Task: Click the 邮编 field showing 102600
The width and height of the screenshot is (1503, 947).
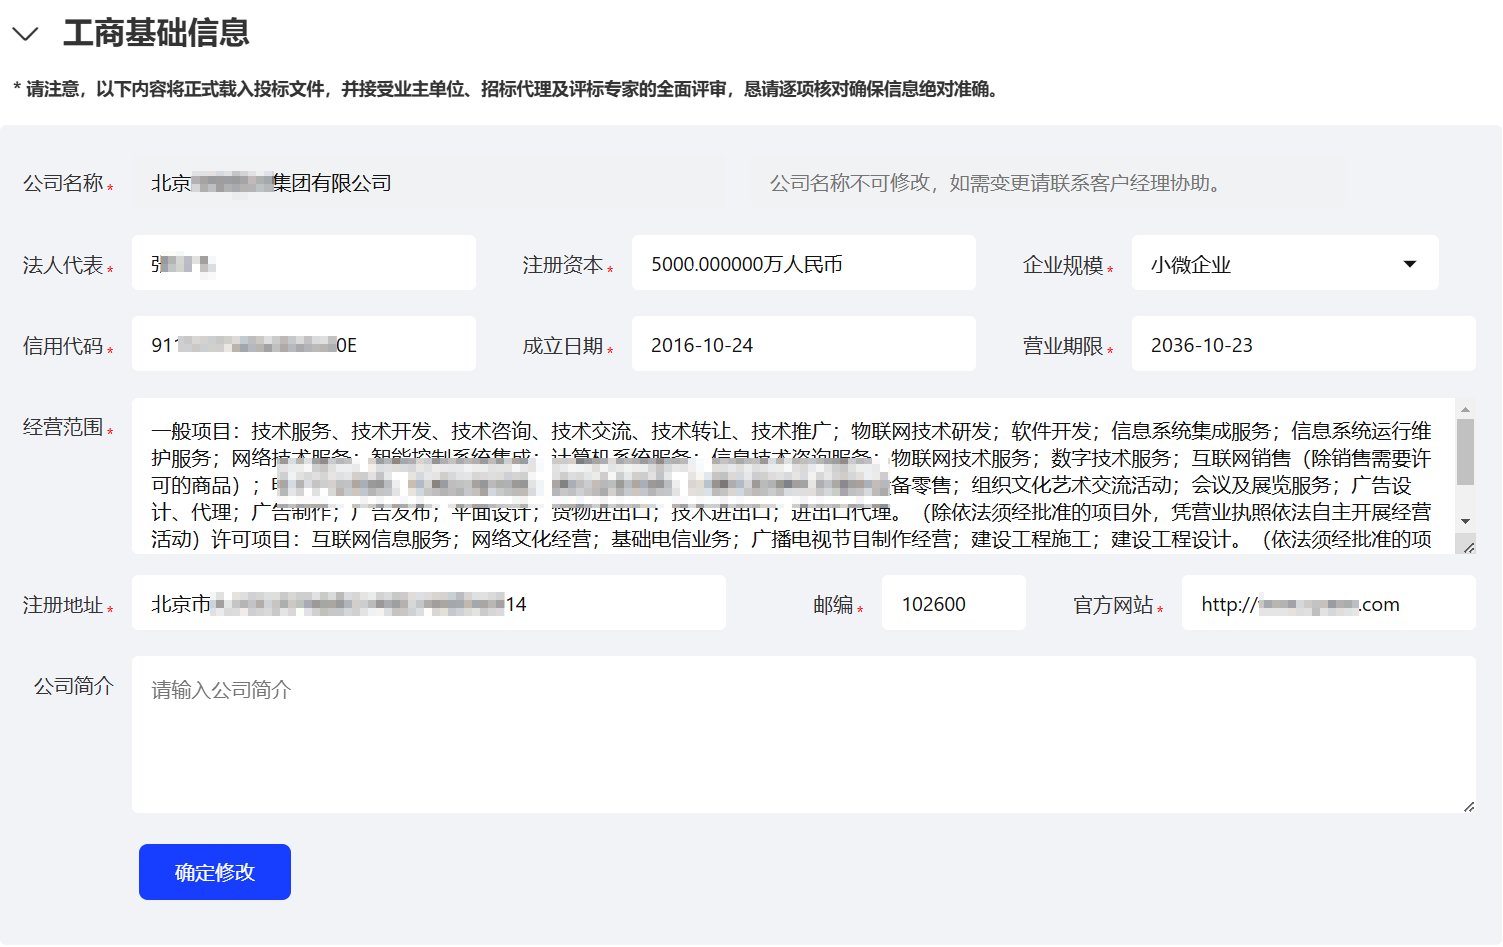Action: (952, 603)
